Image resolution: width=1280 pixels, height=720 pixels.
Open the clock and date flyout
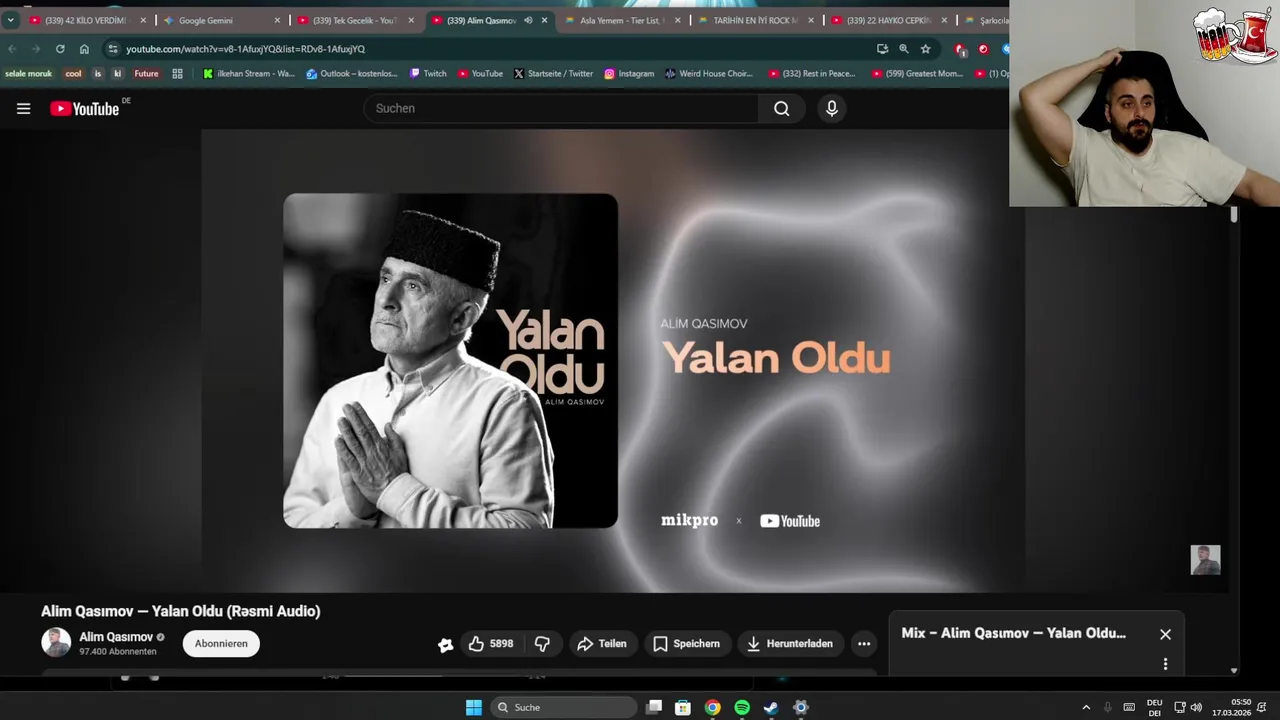(x=1230, y=707)
